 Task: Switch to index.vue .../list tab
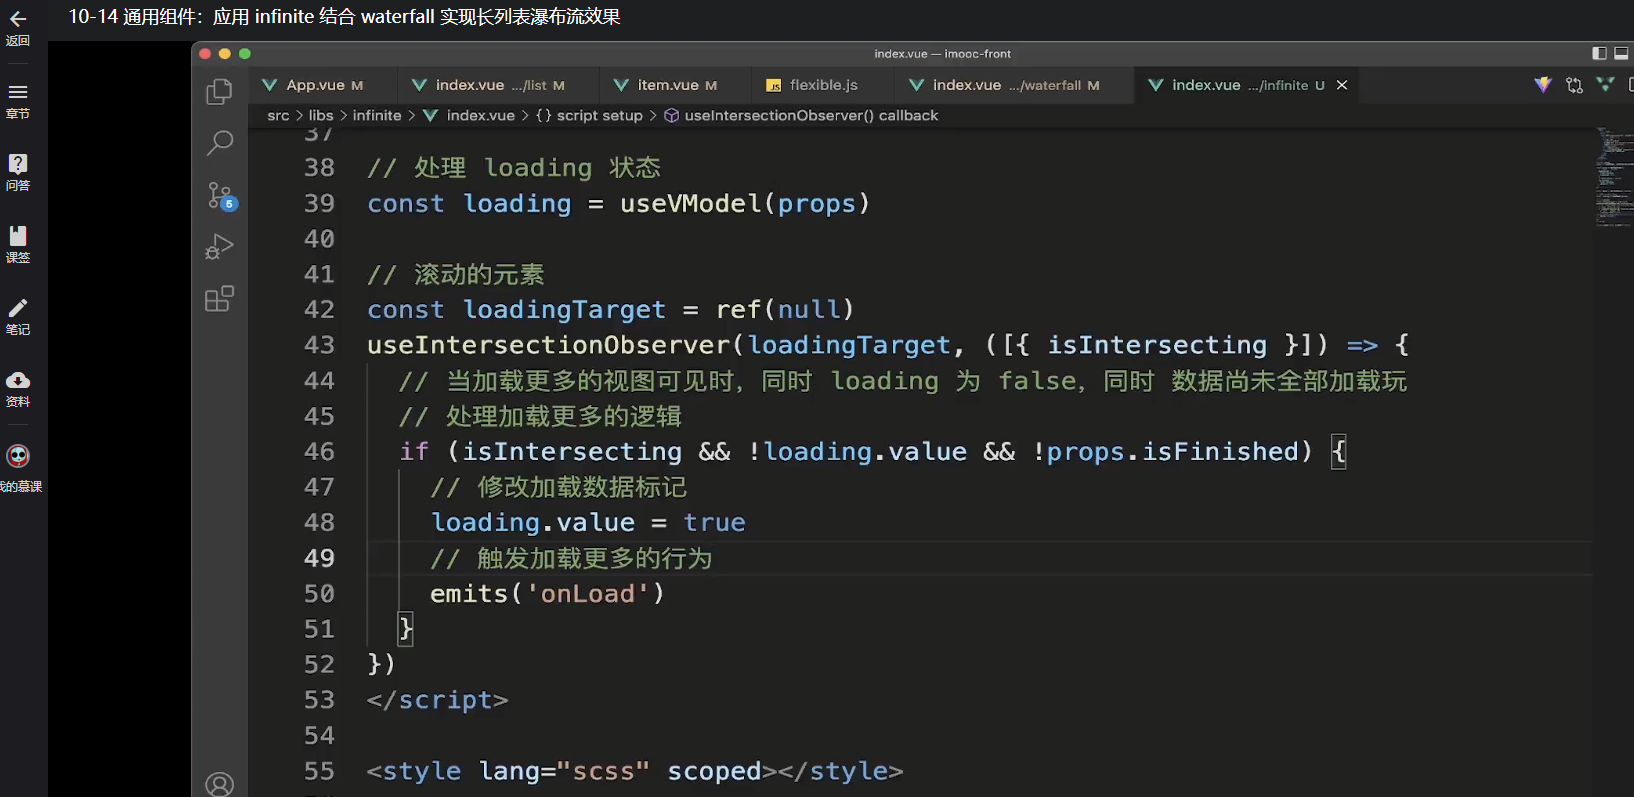tap(499, 85)
